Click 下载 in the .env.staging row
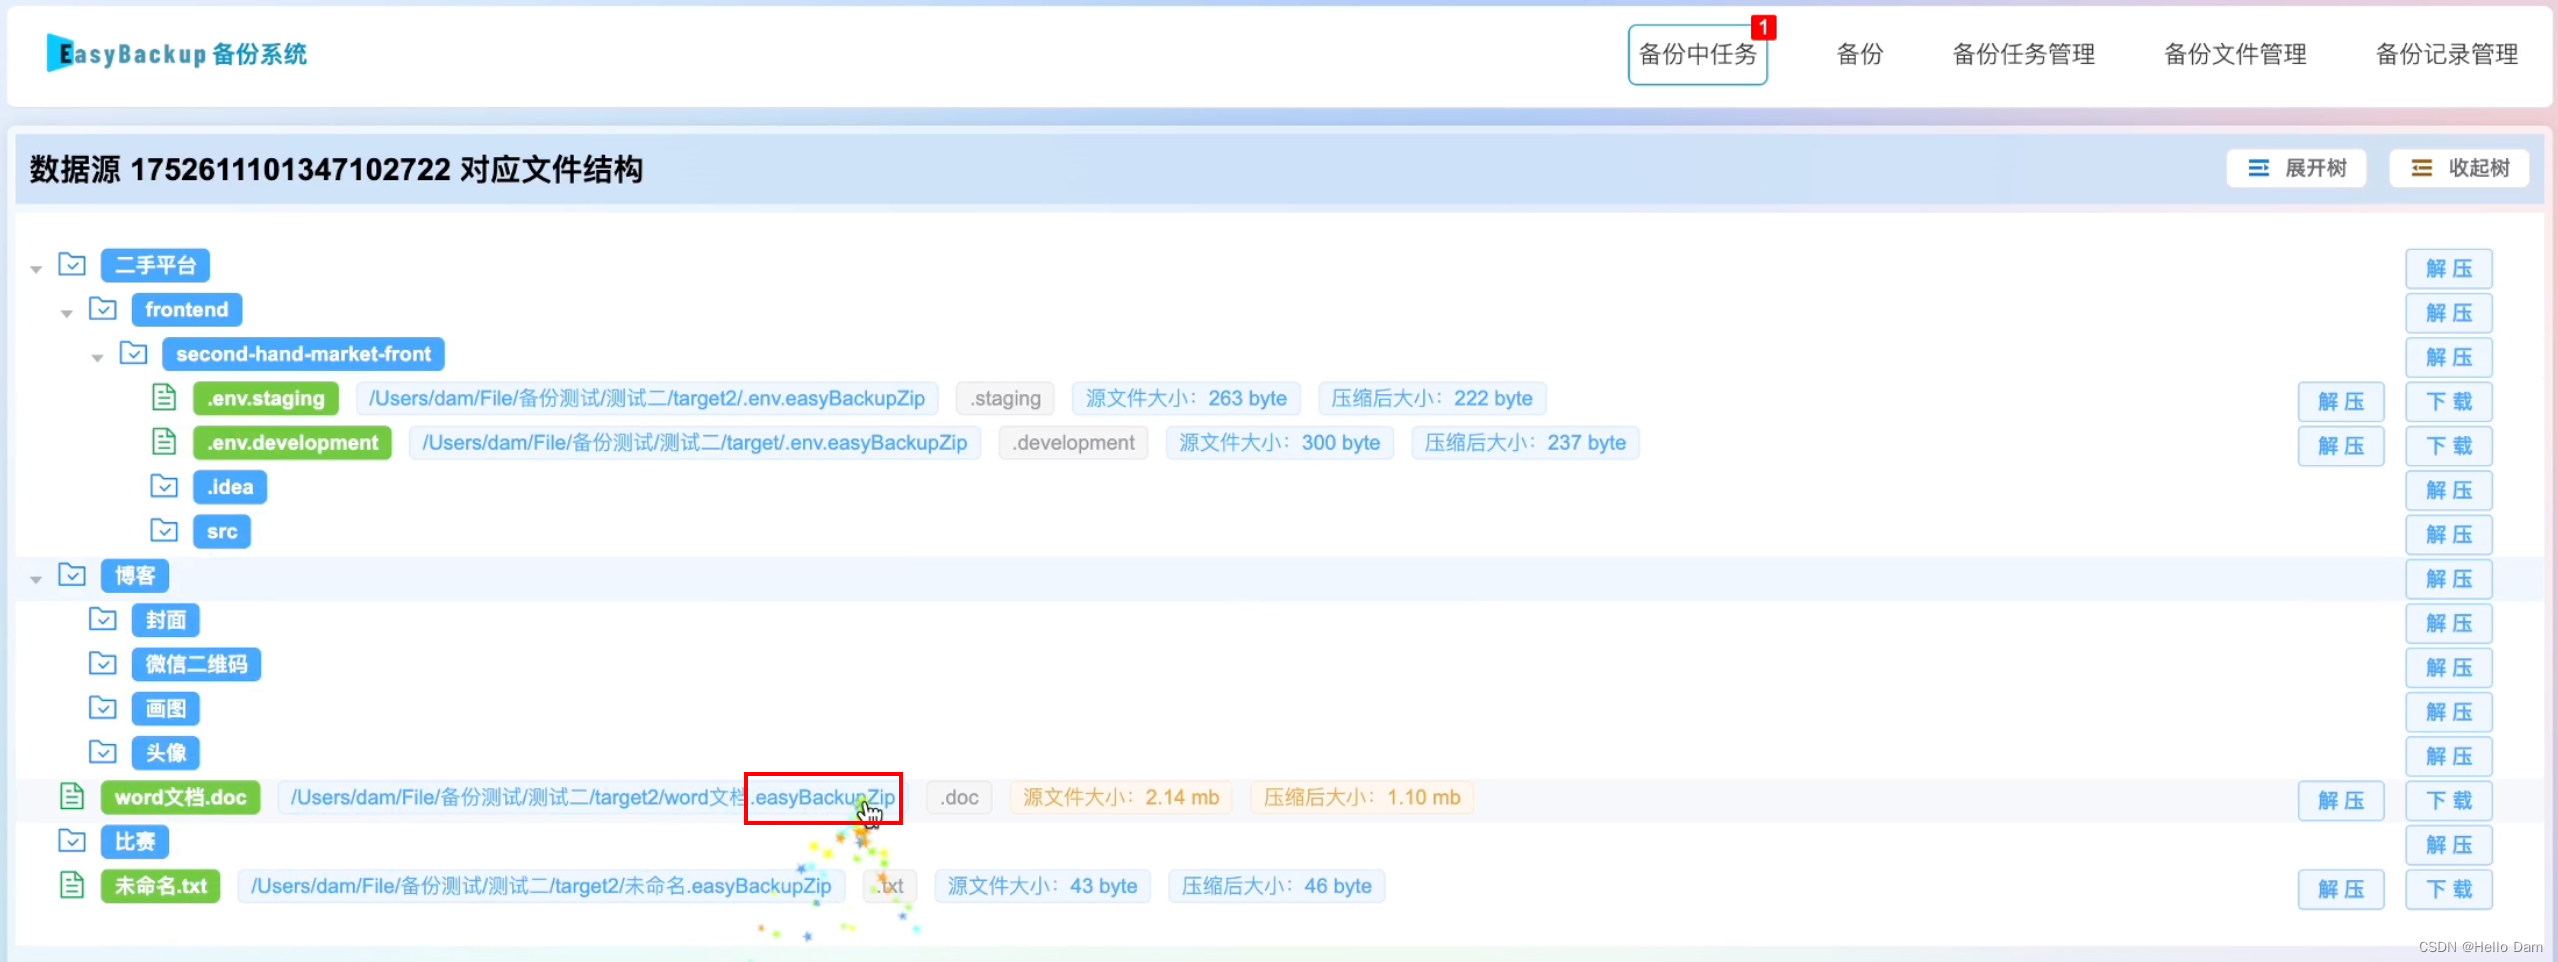This screenshot has height=962, width=2558. point(2449,402)
